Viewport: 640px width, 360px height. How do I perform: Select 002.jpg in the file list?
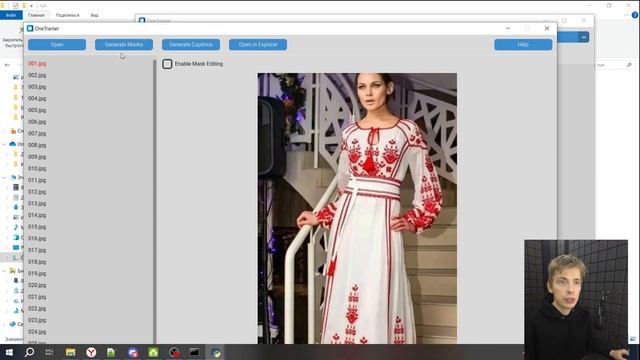pyautogui.click(x=37, y=76)
